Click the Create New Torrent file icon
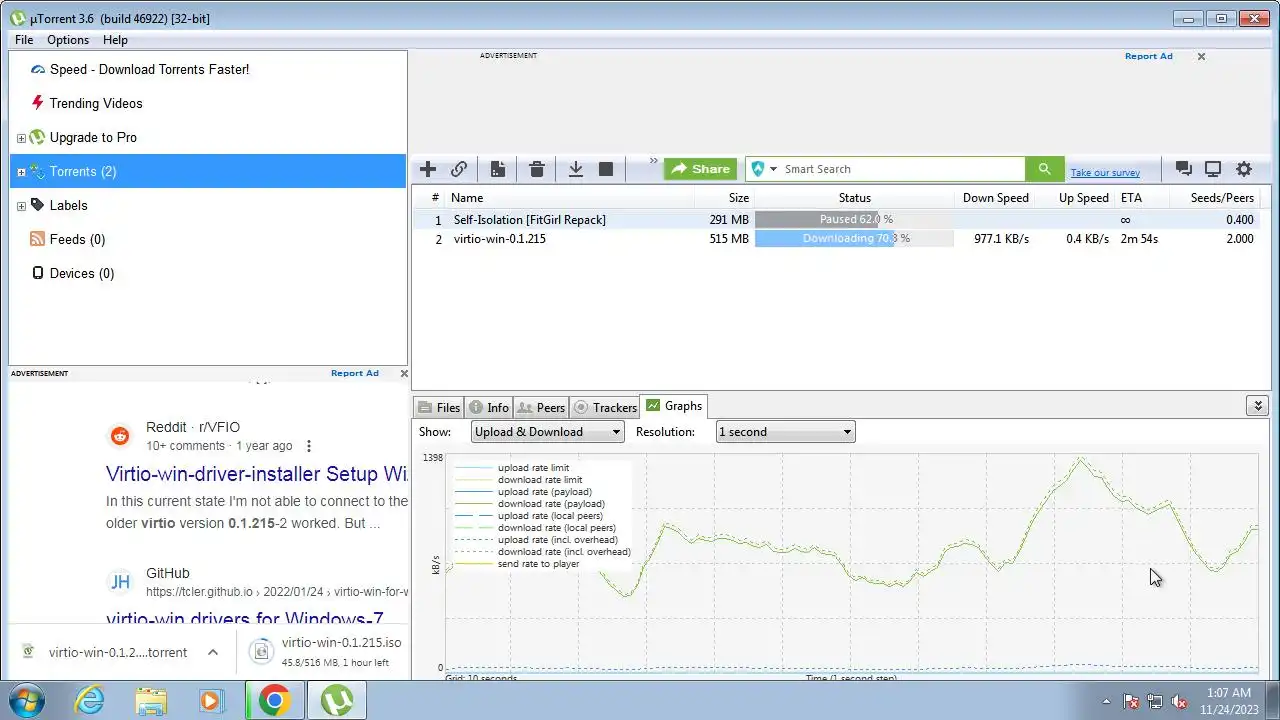The image size is (1280, 720). click(497, 169)
